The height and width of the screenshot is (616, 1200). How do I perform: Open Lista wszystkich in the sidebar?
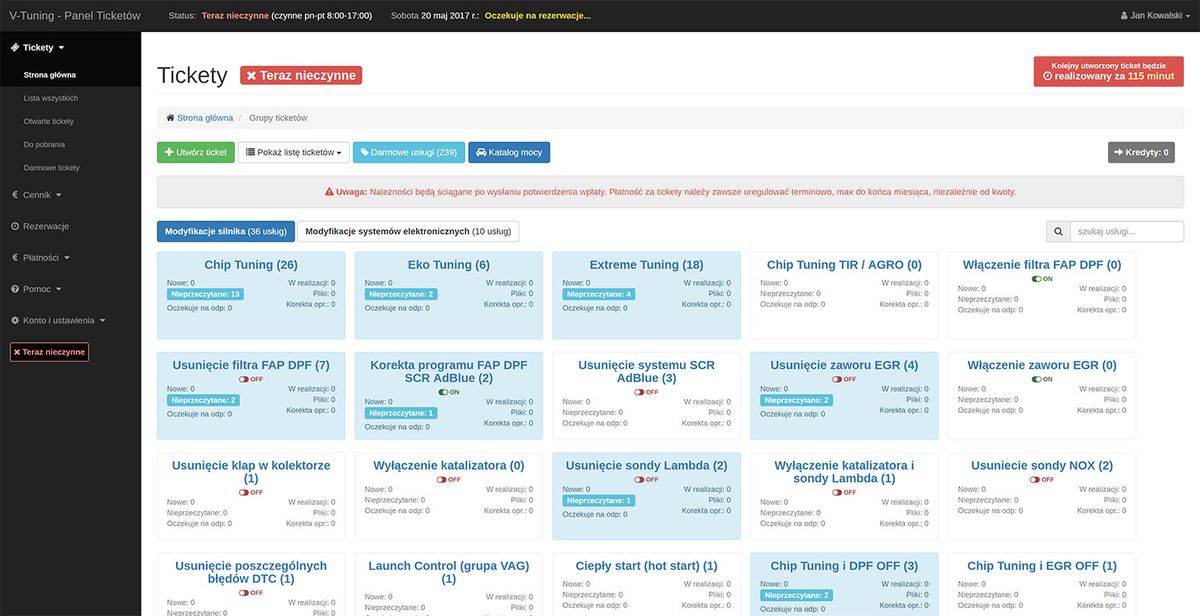(x=51, y=98)
